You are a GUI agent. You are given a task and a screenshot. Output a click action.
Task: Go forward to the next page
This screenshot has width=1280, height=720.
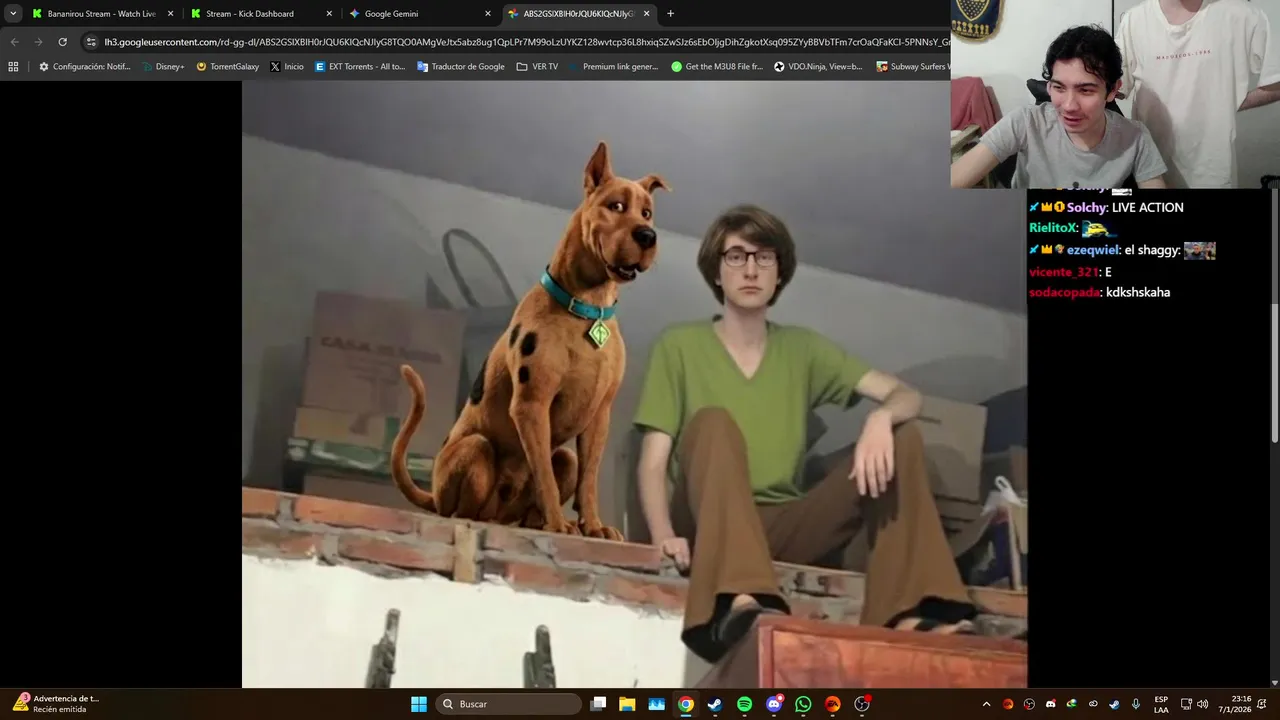(38, 42)
